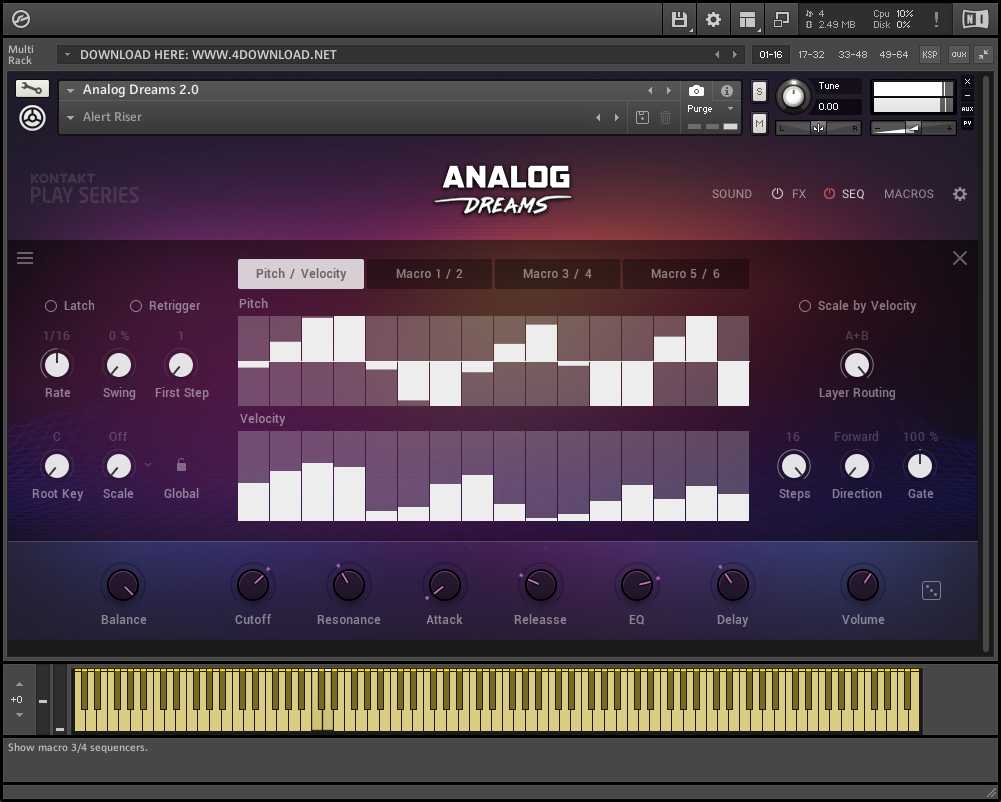Toggle the aux channels button
Image resolution: width=1001 pixels, height=802 pixels.
click(959, 54)
